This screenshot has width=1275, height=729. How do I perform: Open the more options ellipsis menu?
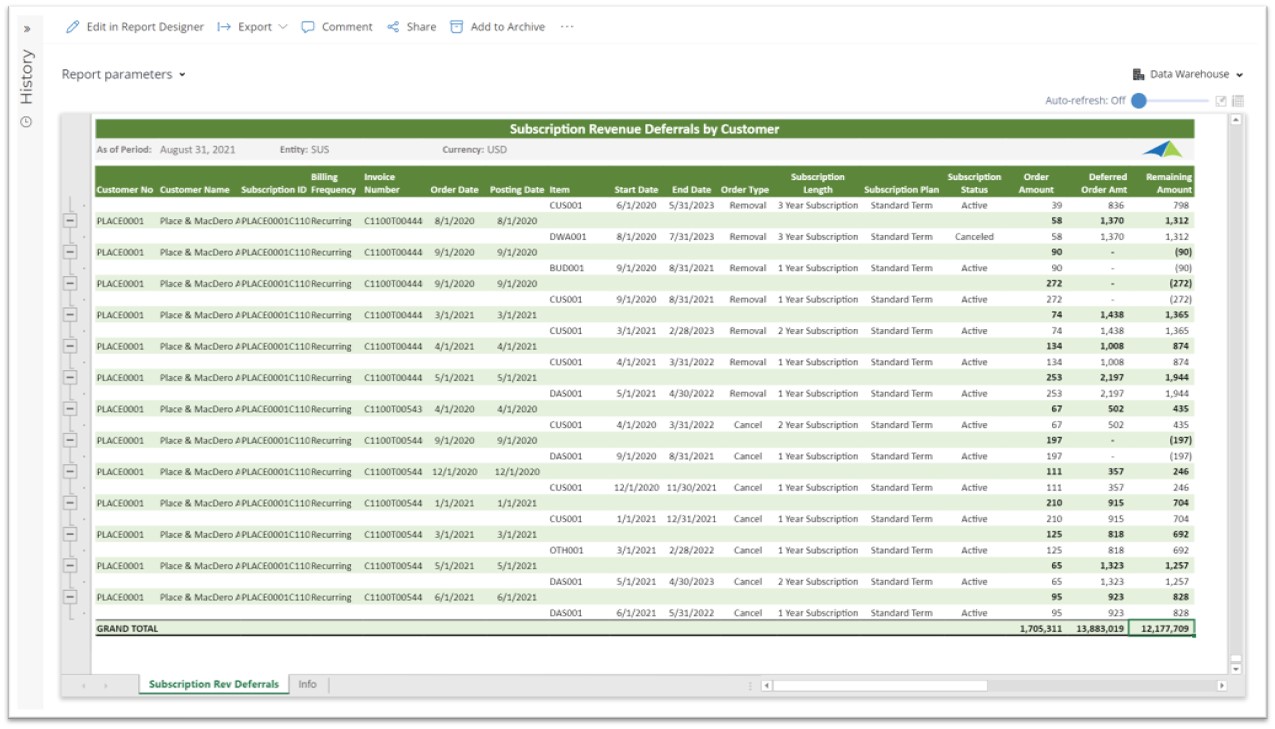pyautogui.click(x=567, y=27)
